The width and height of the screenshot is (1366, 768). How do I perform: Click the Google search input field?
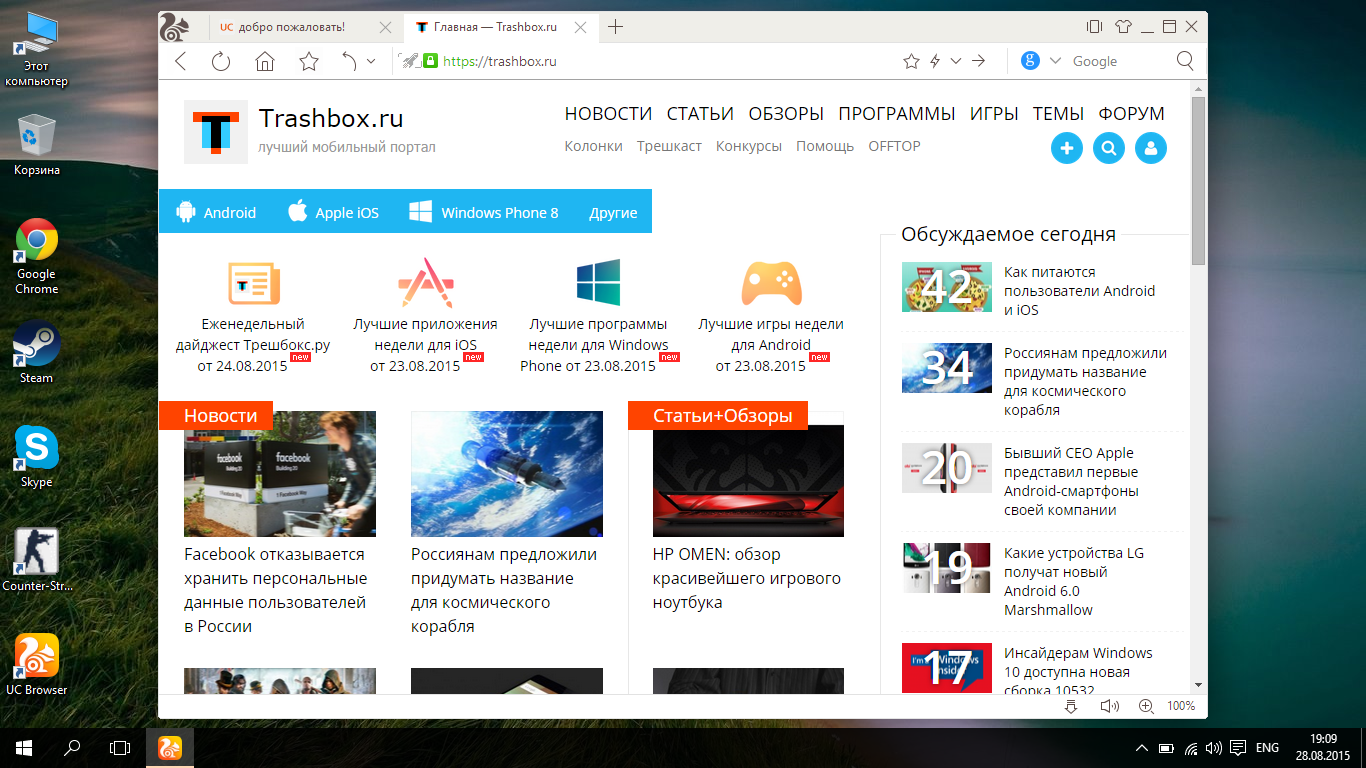click(x=1118, y=61)
